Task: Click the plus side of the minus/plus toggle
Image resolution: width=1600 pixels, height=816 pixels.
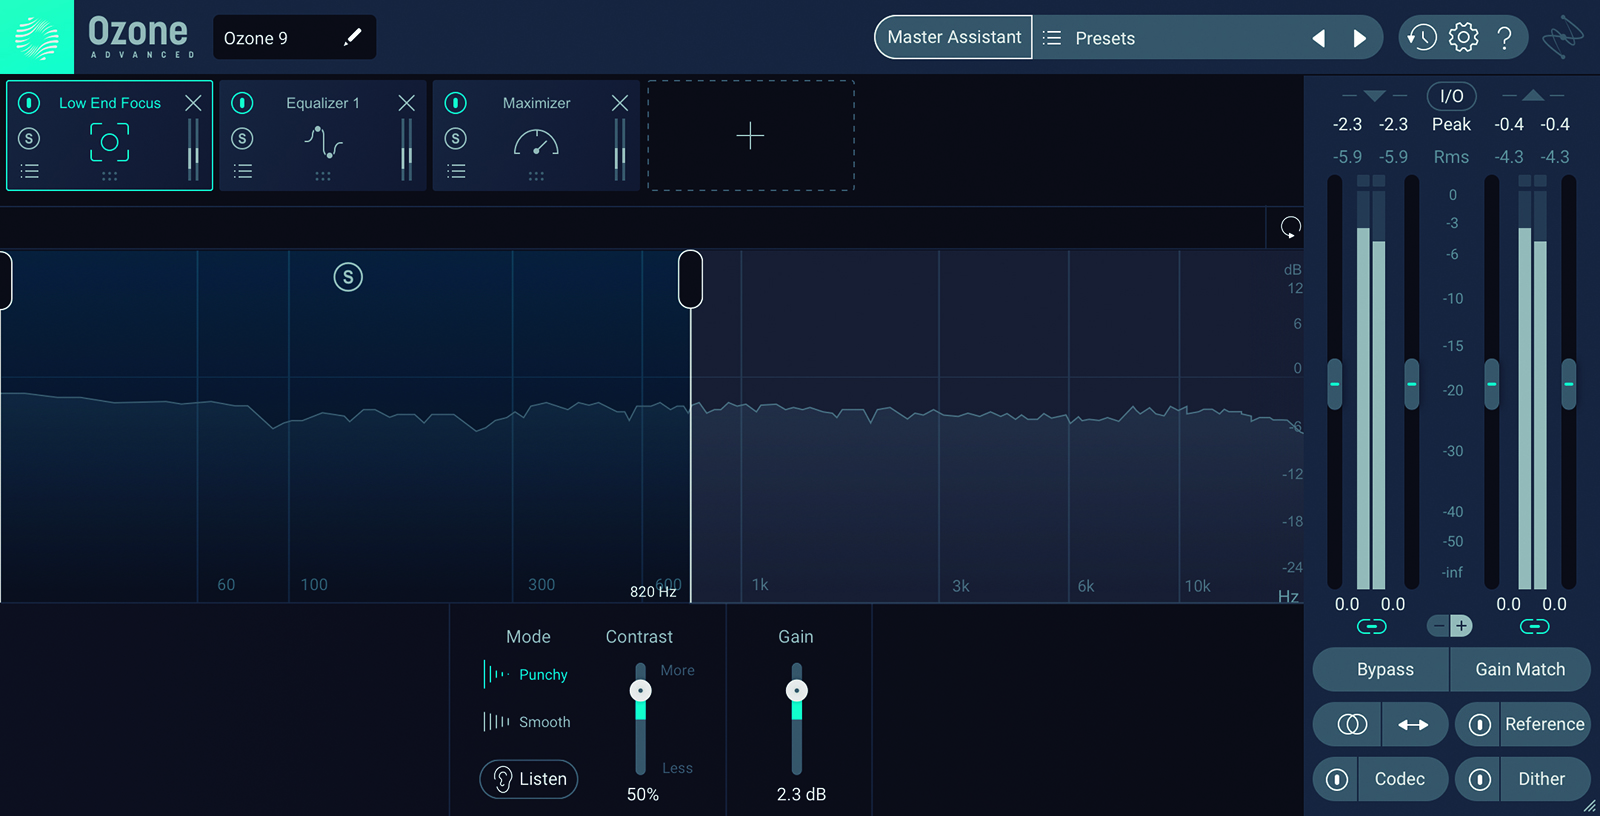Action: pyautogui.click(x=1461, y=626)
